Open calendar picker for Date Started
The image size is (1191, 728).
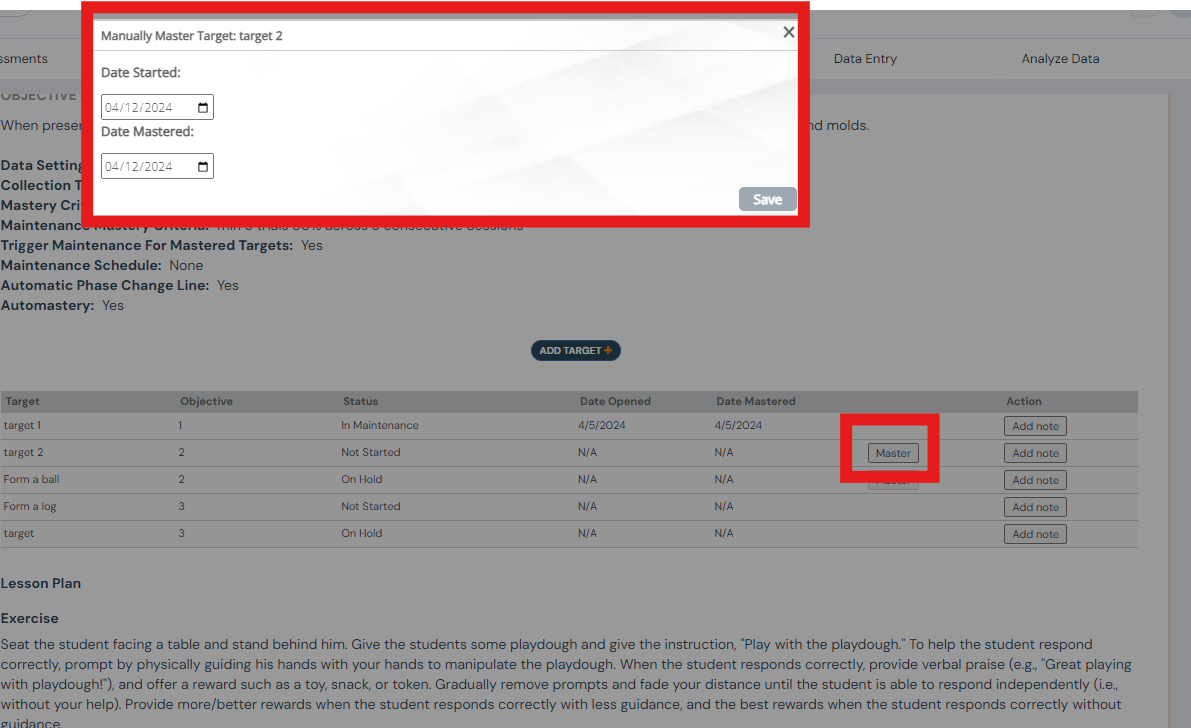pyautogui.click(x=203, y=108)
